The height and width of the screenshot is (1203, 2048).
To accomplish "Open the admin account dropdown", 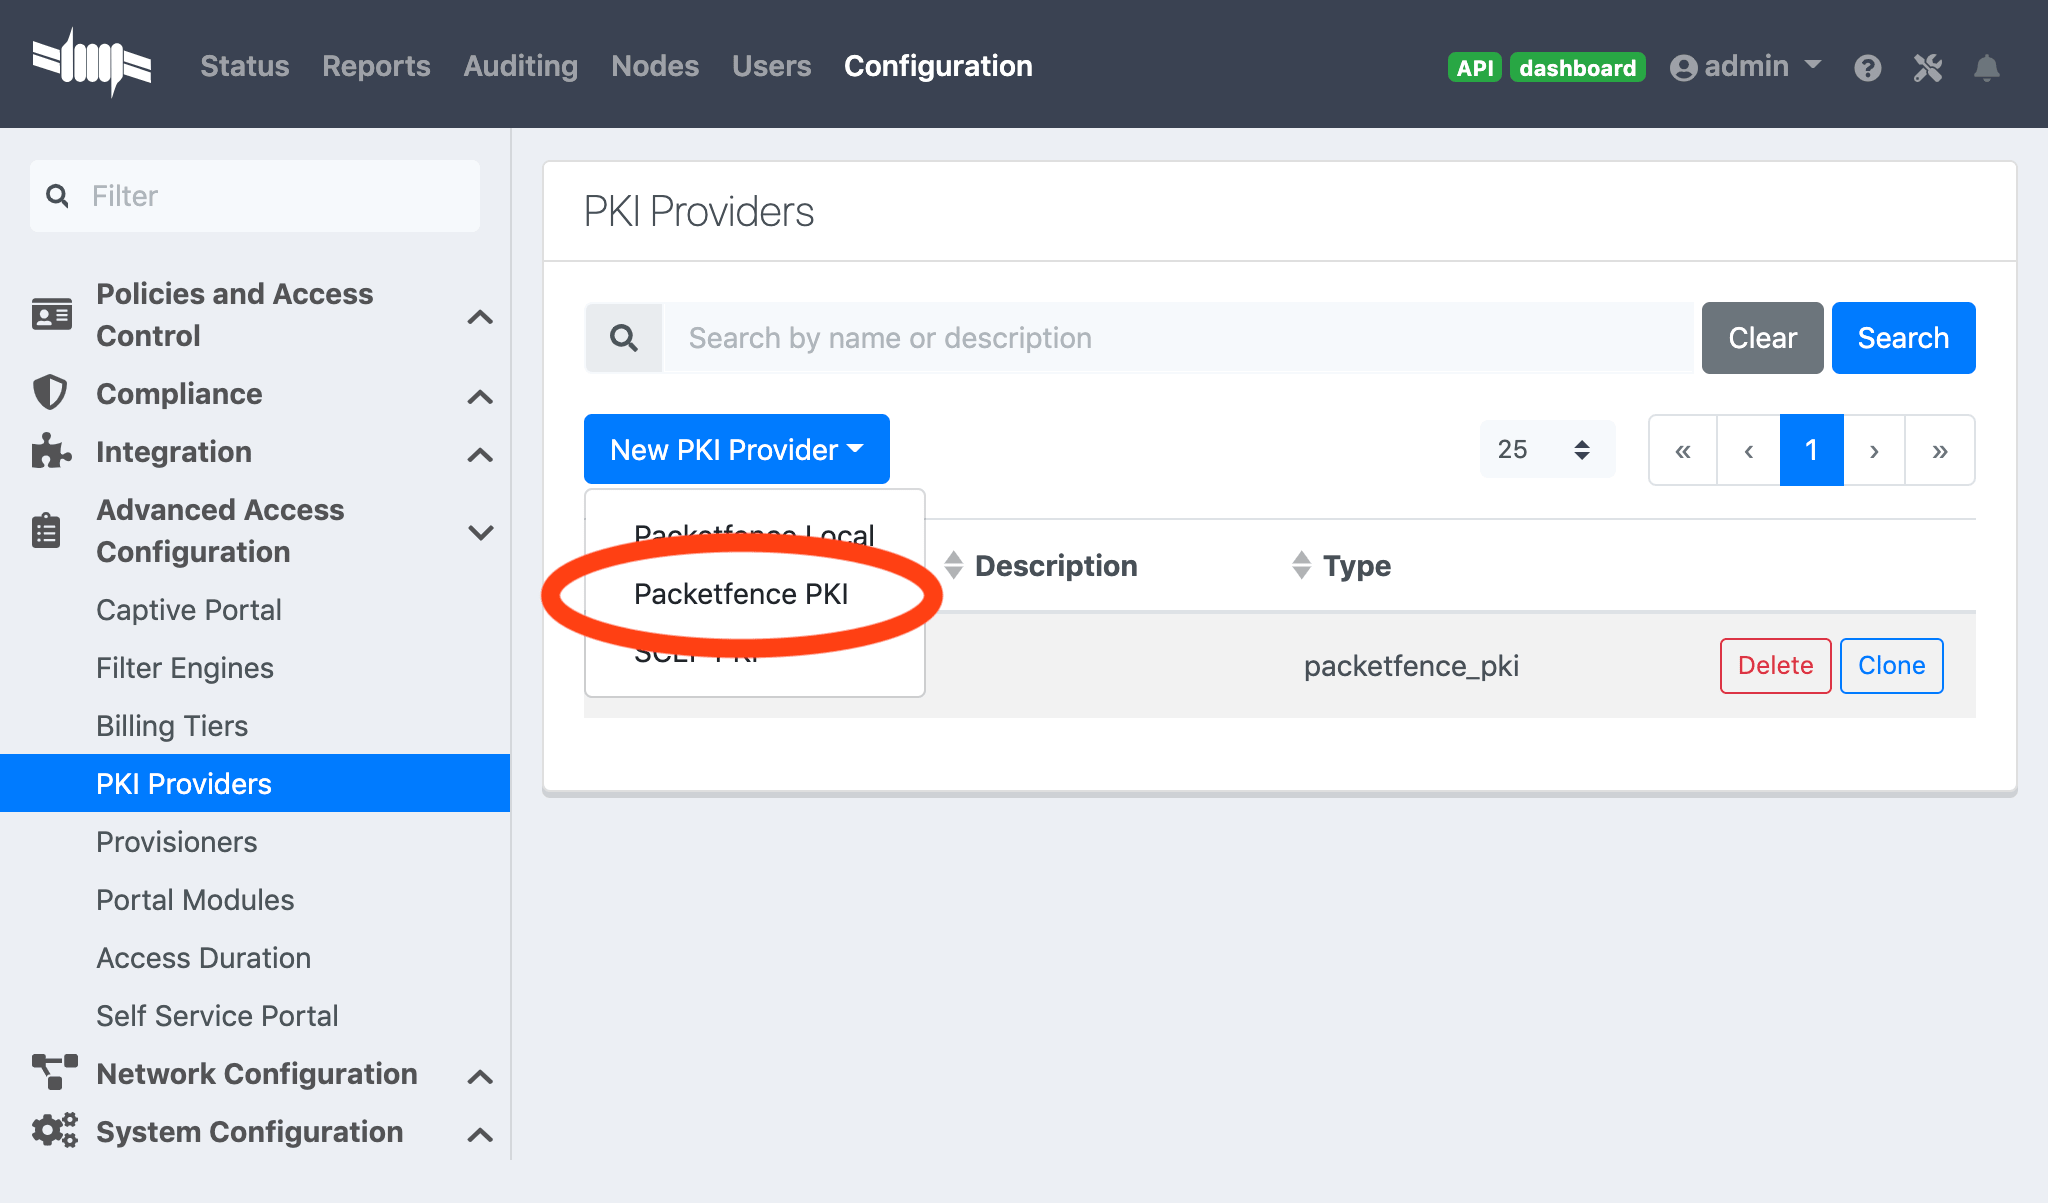I will pos(1744,67).
